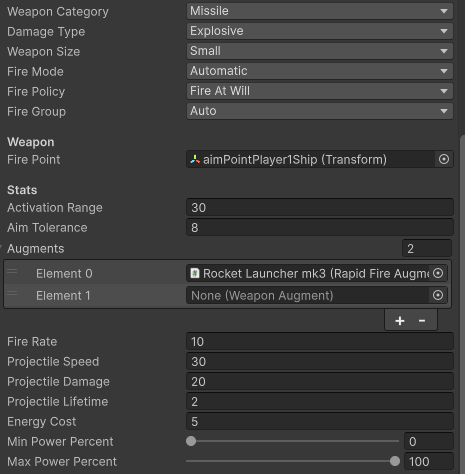
Task: Click the Fire Mode label
Action: pos(35,72)
